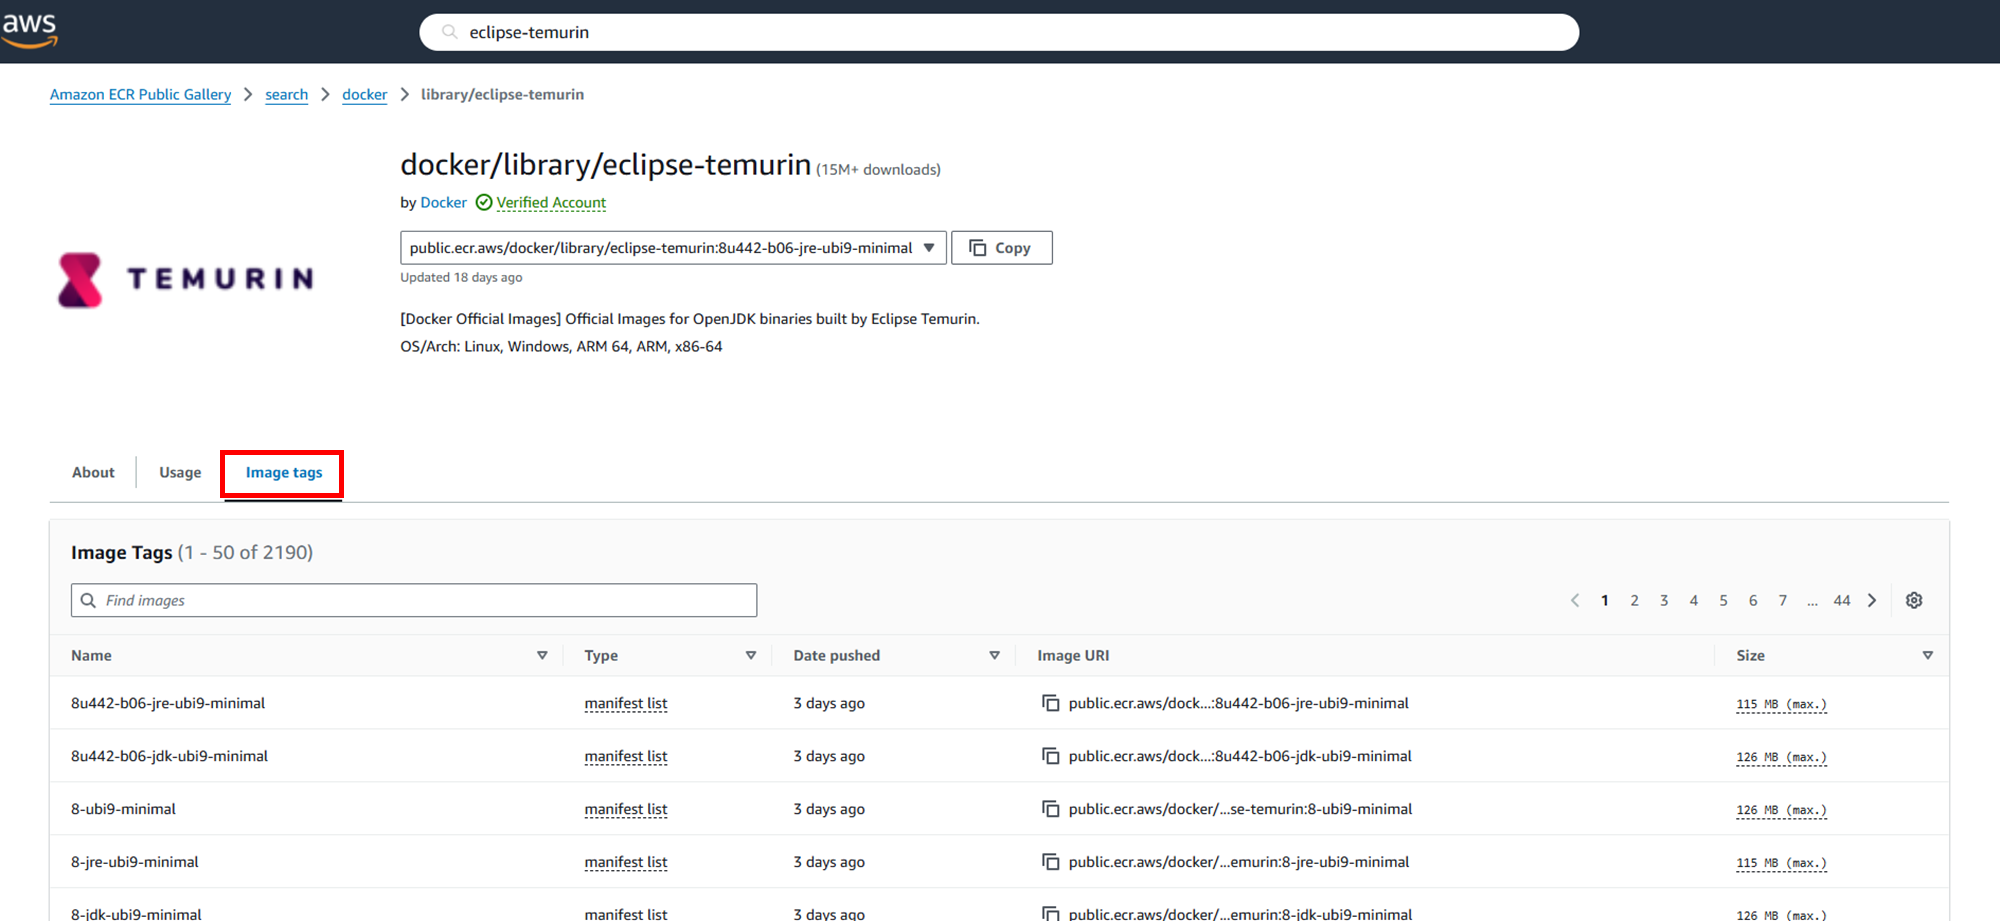Open the Docker publisher link
The height and width of the screenshot is (921, 2000).
[443, 202]
